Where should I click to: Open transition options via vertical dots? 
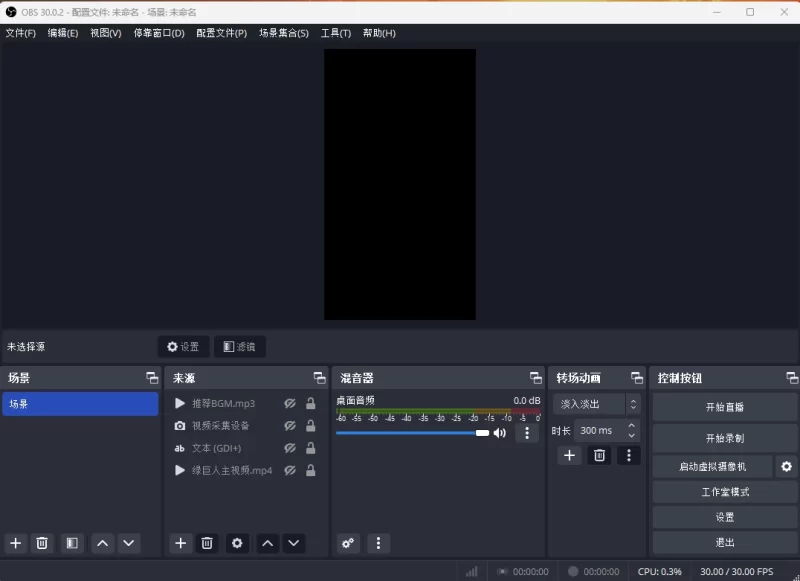(x=628, y=455)
